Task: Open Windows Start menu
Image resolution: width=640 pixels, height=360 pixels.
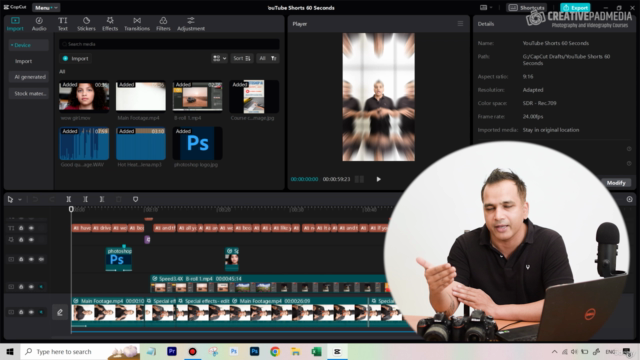Action: [x=10, y=351]
